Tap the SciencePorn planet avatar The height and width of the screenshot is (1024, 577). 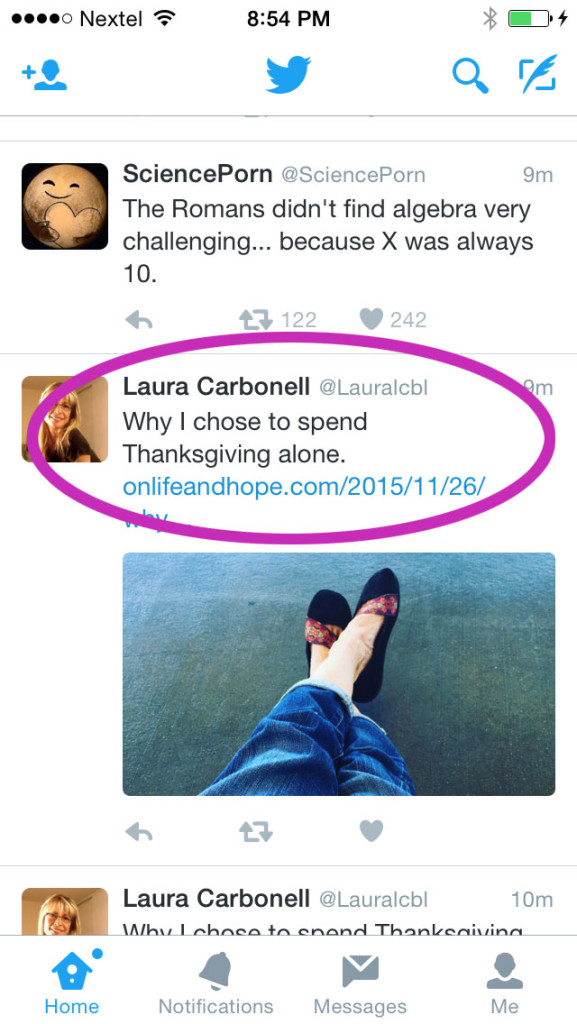coord(65,206)
